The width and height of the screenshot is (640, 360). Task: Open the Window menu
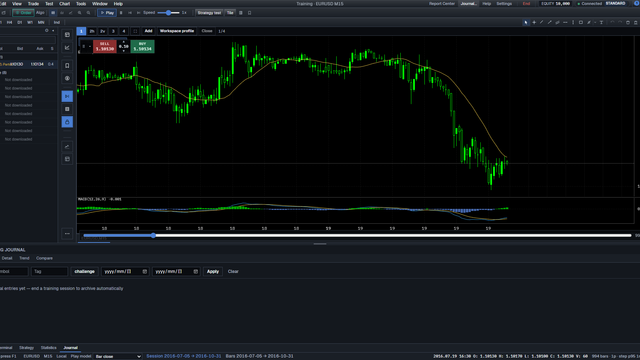tap(100, 4)
